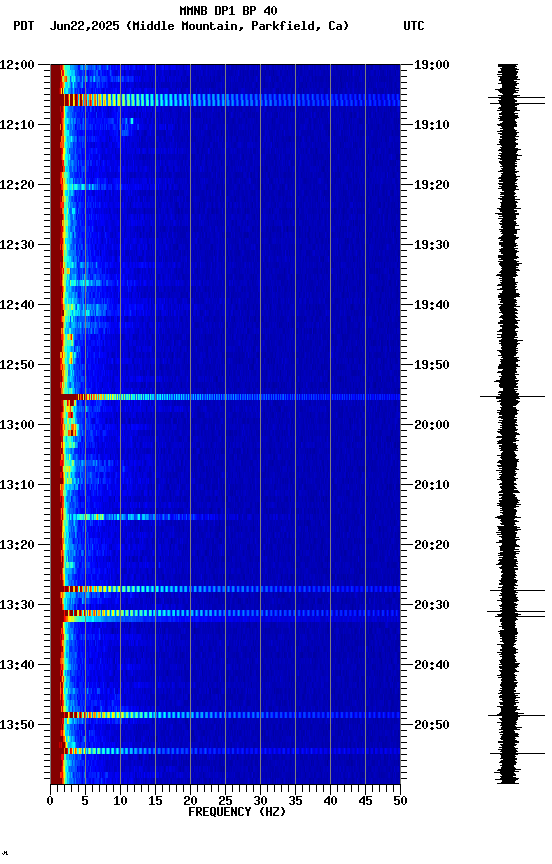This screenshot has width=552, height=864.
Task: Click the 40 Hz frequency axis label
Action: tap(330, 801)
